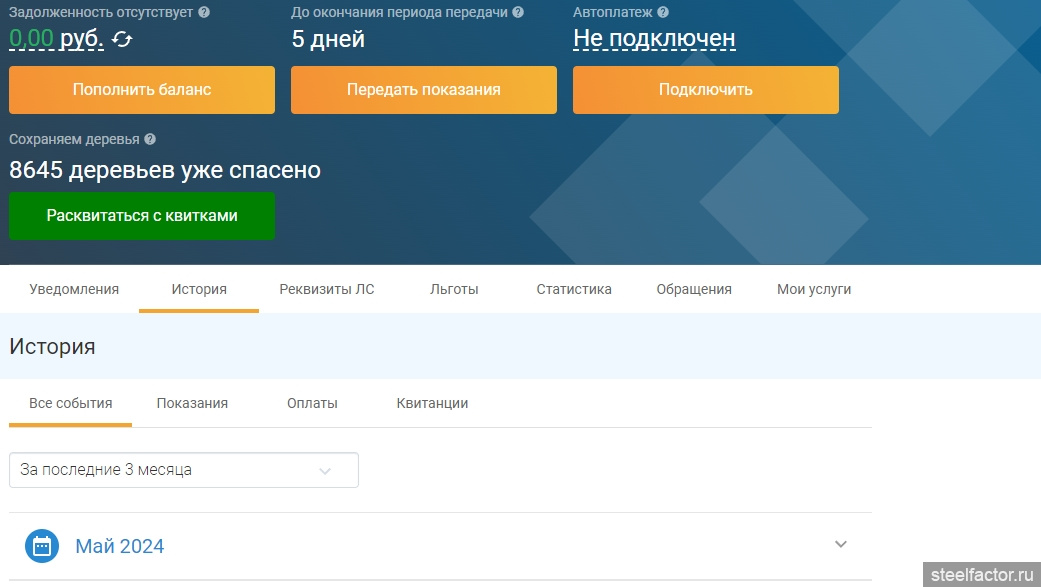This screenshot has width=1041, height=587.
Task: Go to the 'Статистика' tab
Action: [573, 289]
